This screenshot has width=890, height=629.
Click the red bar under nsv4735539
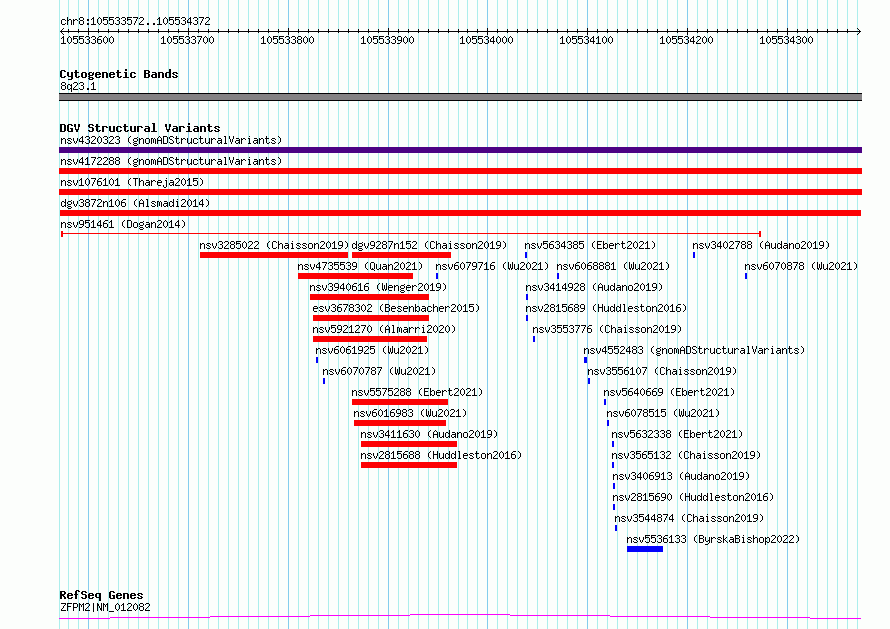[x=355, y=276]
